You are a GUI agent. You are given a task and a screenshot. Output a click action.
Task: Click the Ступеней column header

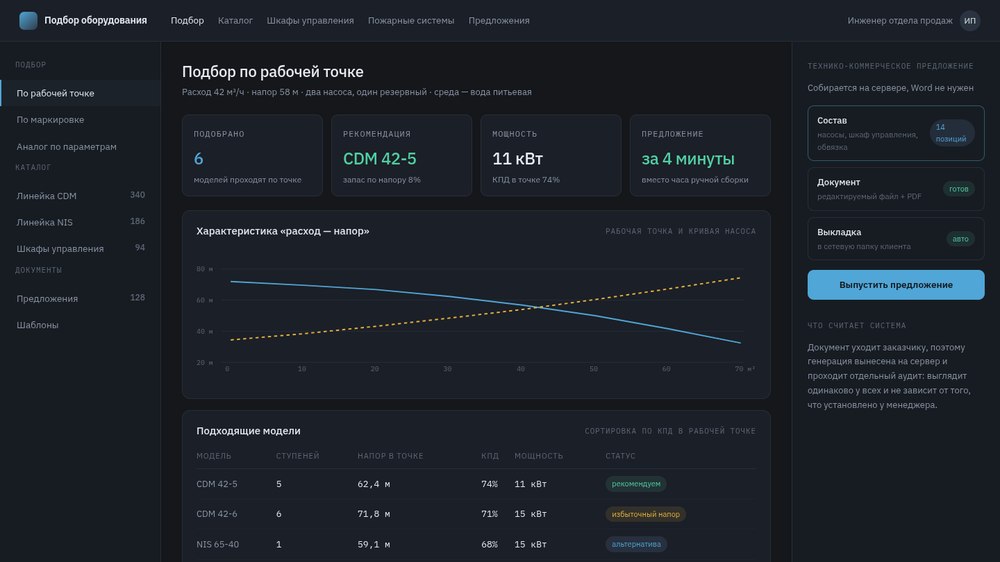(297, 455)
